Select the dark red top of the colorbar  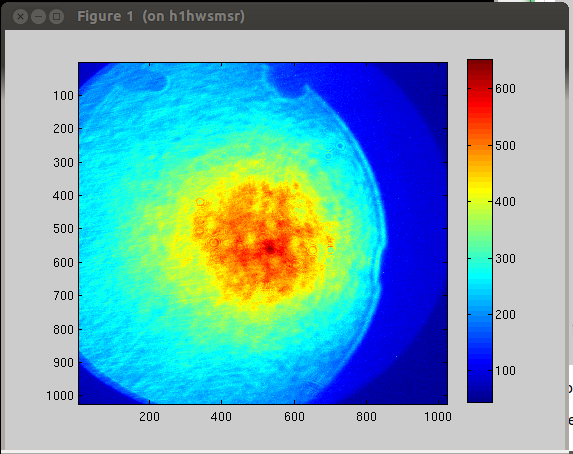pos(480,67)
